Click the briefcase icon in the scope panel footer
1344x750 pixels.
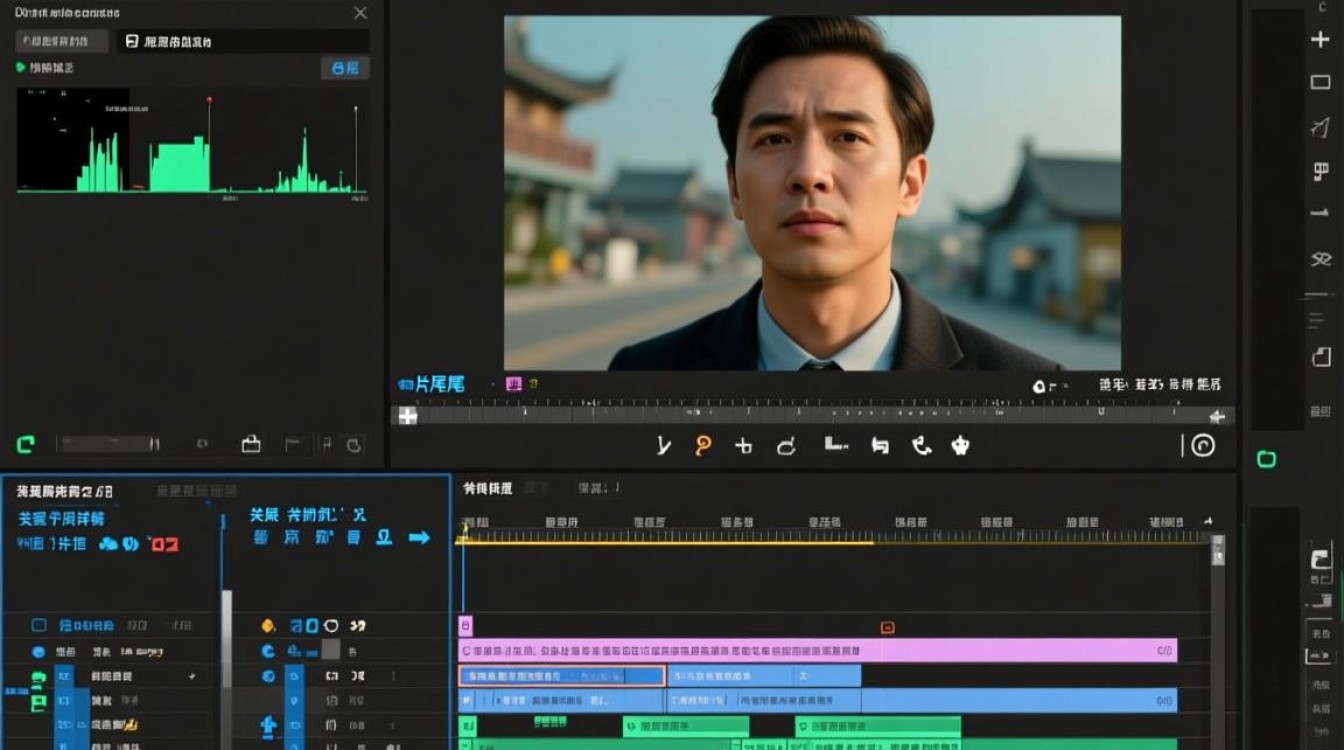tap(251, 444)
